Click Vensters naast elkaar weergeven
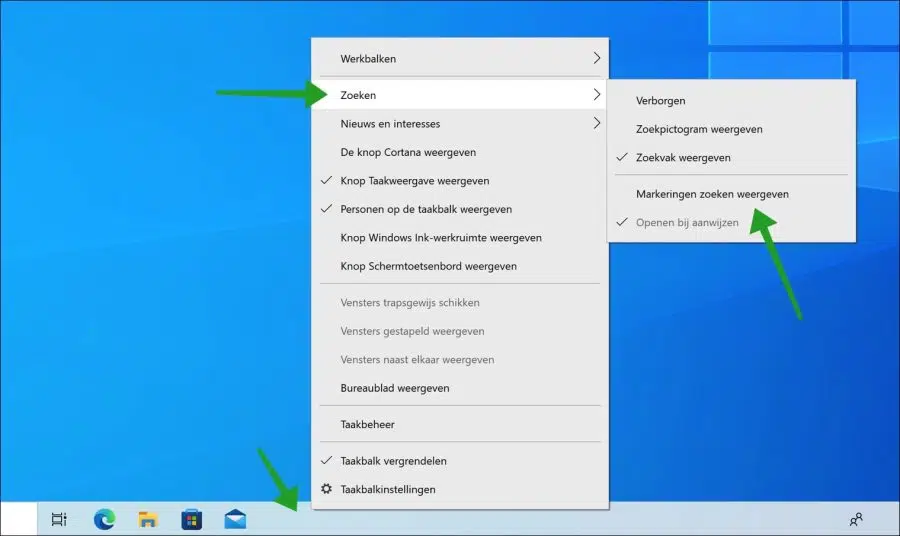900x536 pixels. point(460,360)
